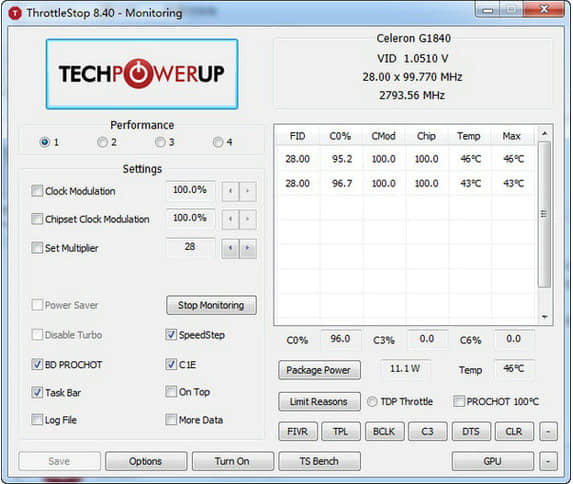Click the CMod column header

tap(383, 136)
